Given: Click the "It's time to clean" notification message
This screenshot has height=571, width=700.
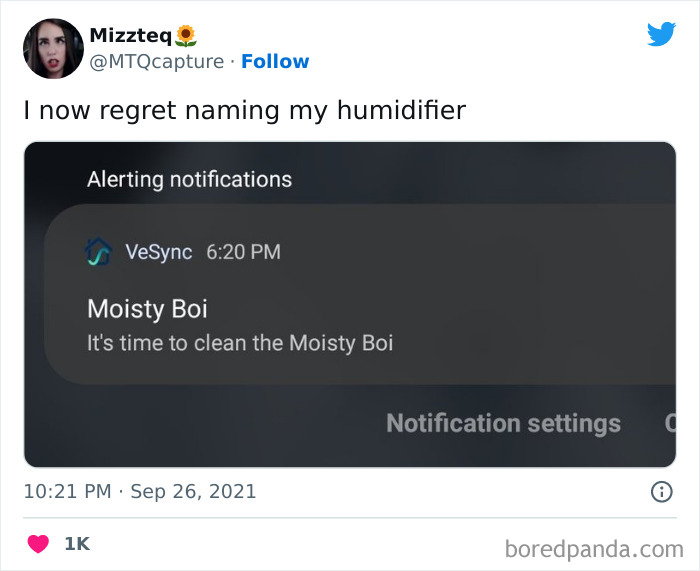Looking at the screenshot, I should coord(240,343).
